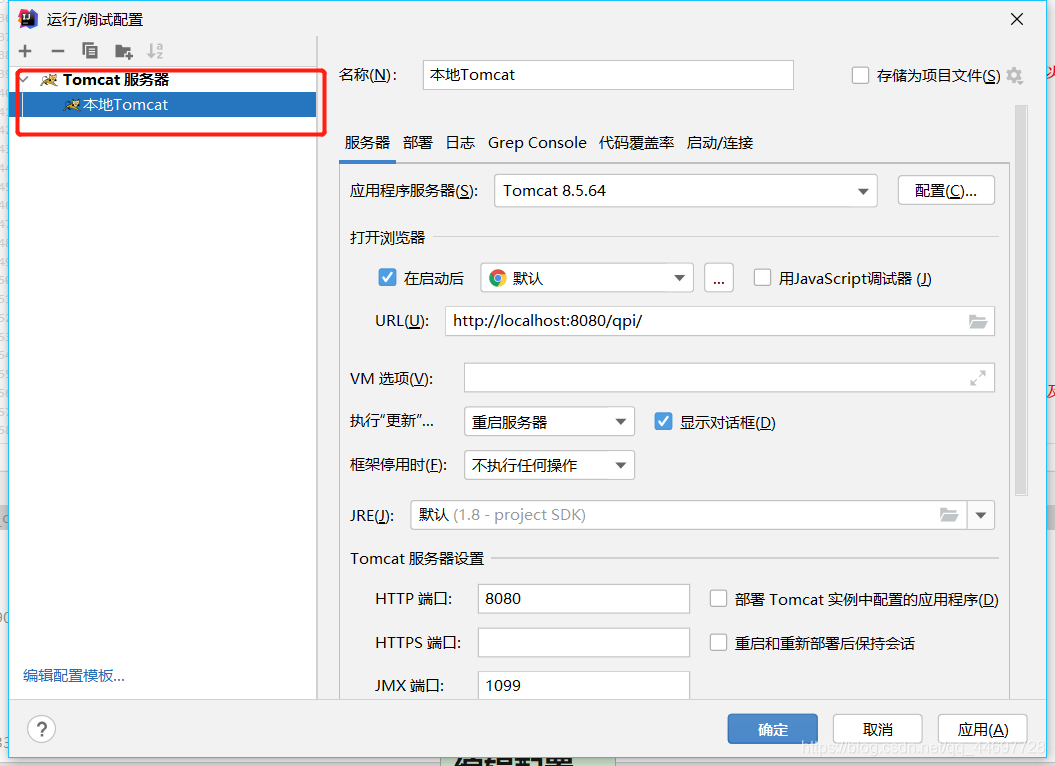Image resolution: width=1055 pixels, height=766 pixels.
Task: Switch to the 部署 tab
Action: [x=418, y=143]
